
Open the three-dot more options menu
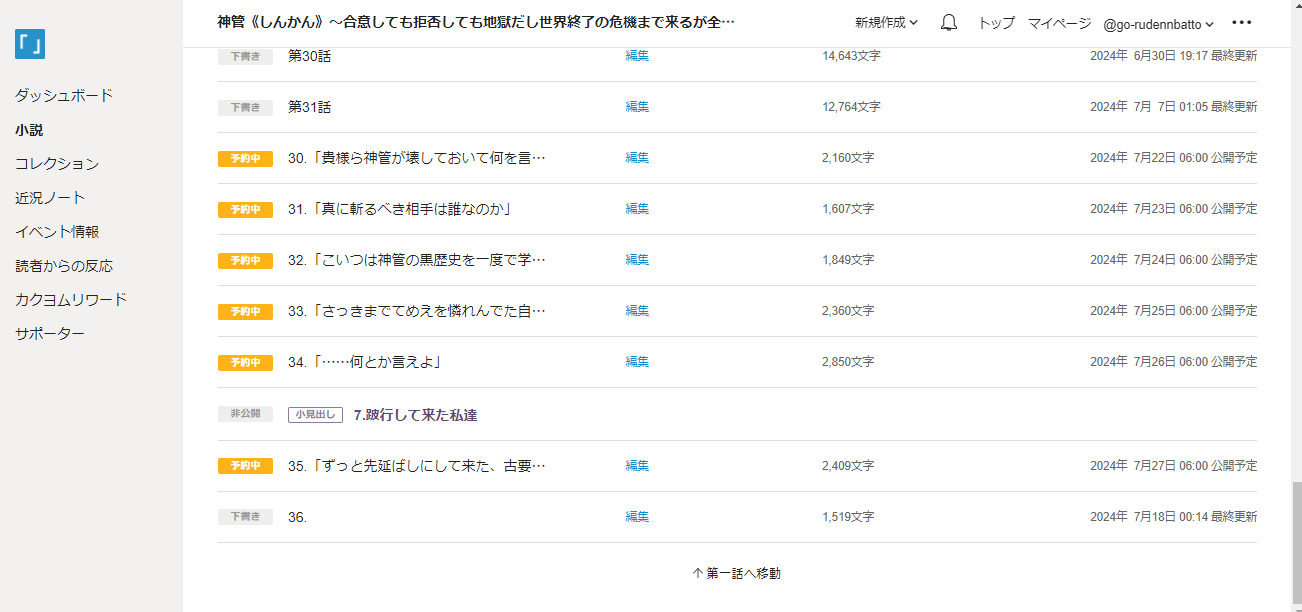point(1241,23)
